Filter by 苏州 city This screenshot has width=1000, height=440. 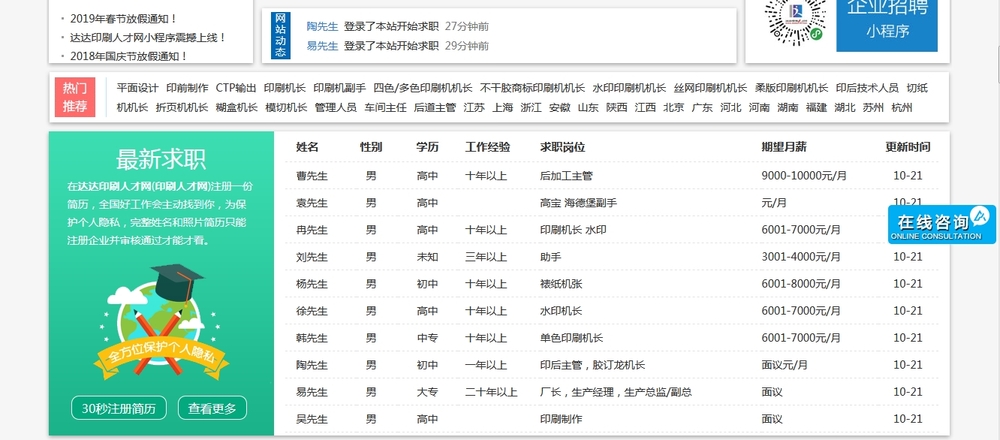(874, 107)
